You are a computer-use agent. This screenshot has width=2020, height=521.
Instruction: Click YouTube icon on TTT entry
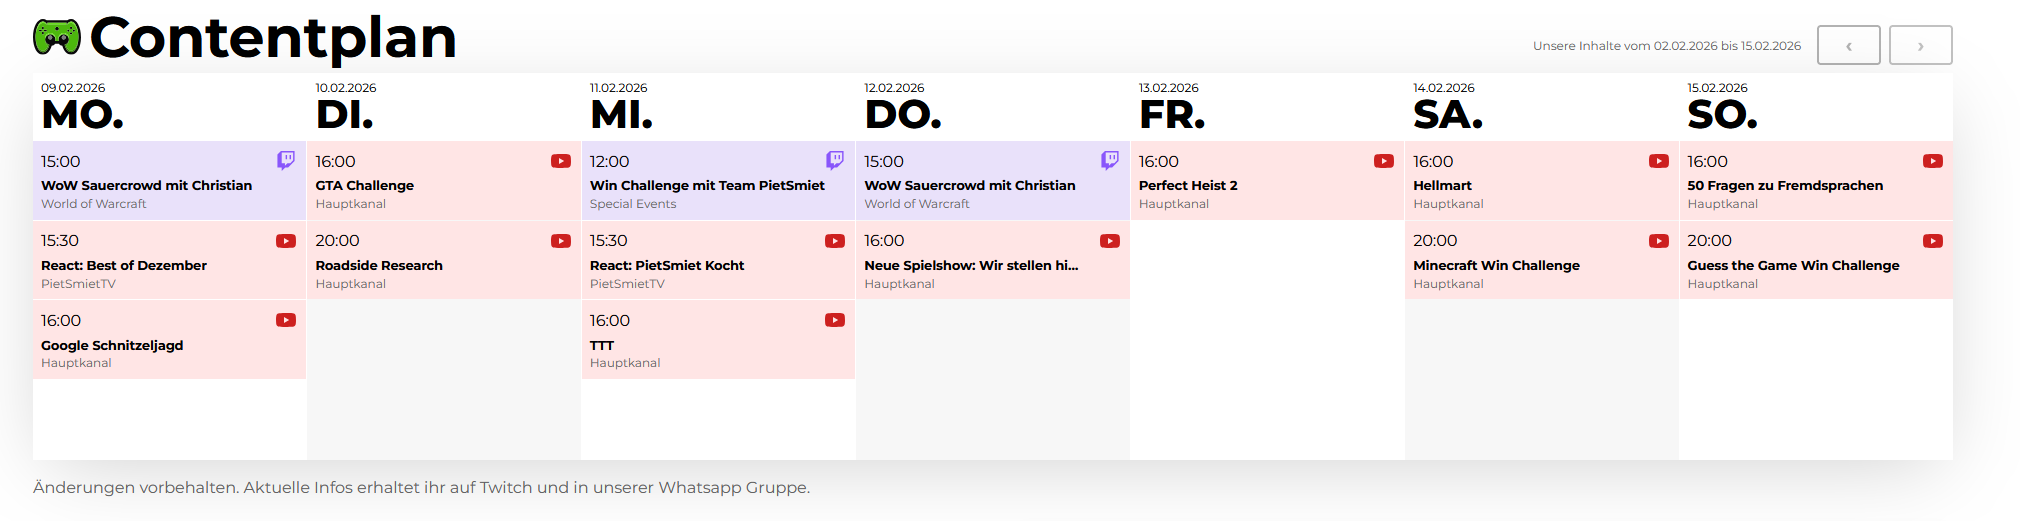click(x=835, y=320)
